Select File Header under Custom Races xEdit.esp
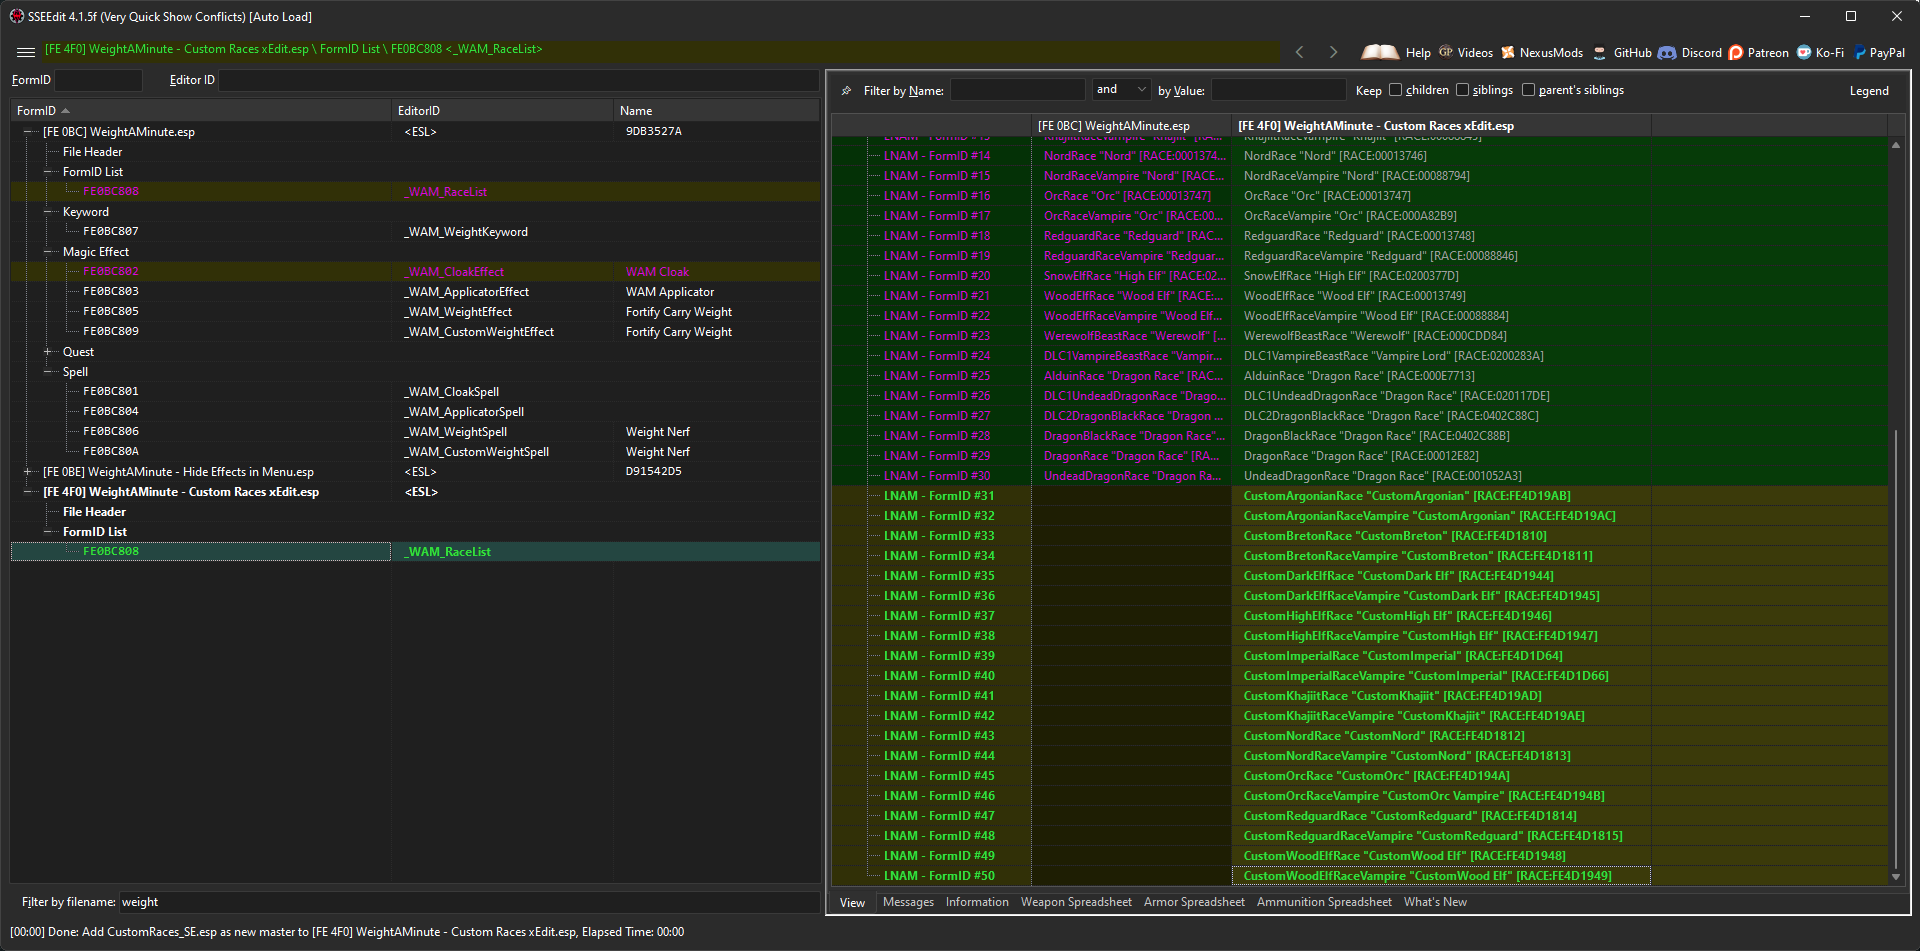The height and width of the screenshot is (951, 1920). [94, 512]
